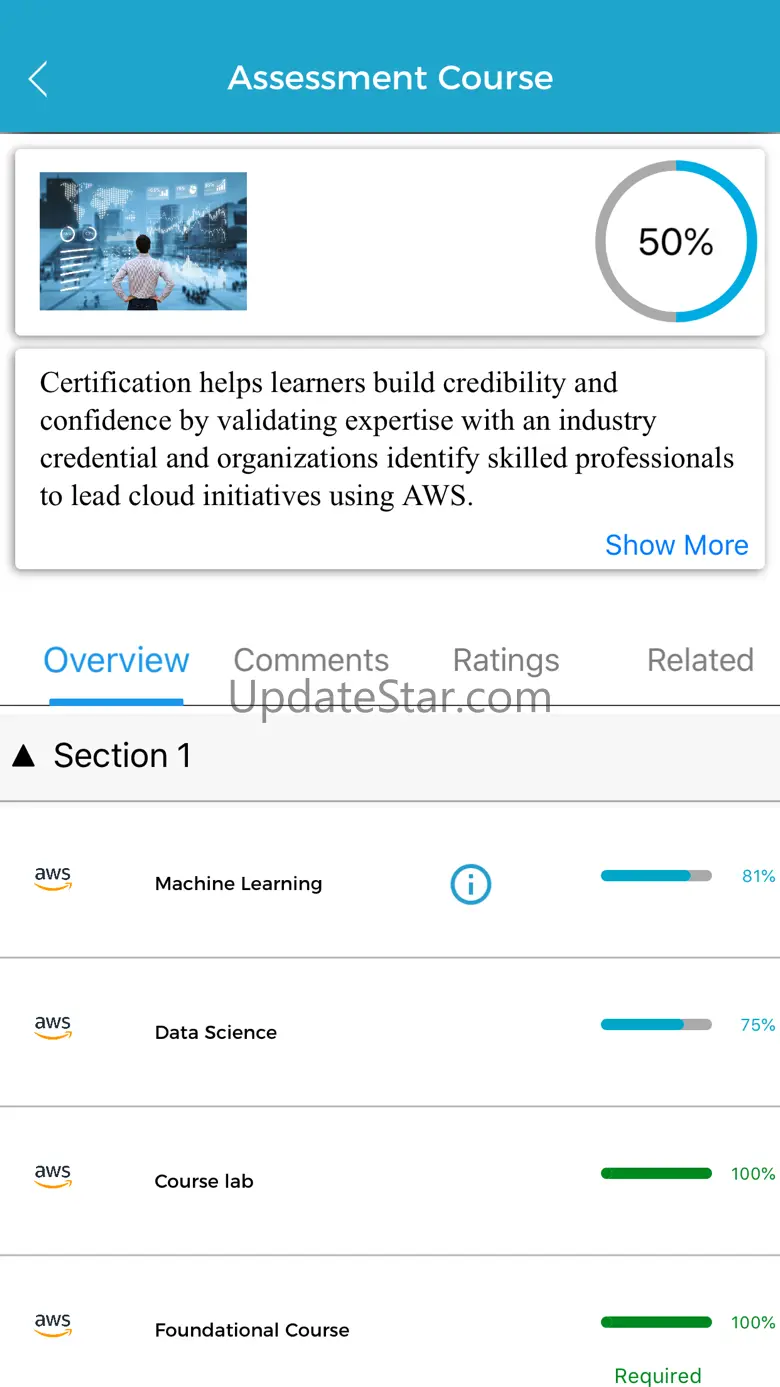
Task: Click AWS logo beside Course lab
Action: tap(53, 1177)
